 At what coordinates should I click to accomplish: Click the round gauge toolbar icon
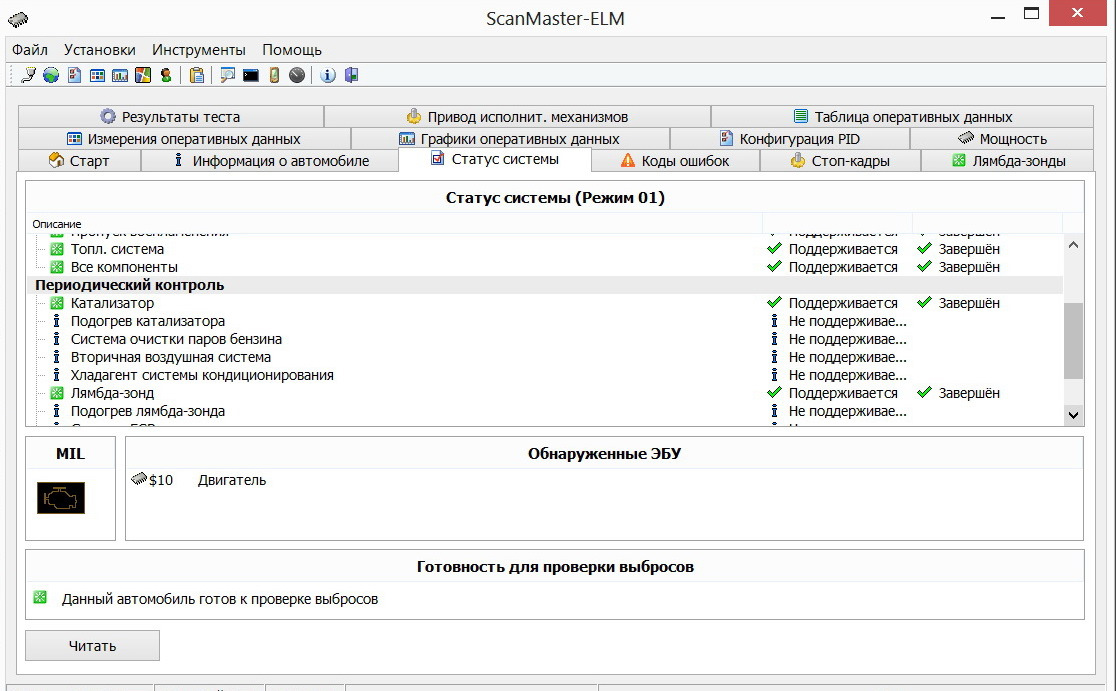coord(297,75)
